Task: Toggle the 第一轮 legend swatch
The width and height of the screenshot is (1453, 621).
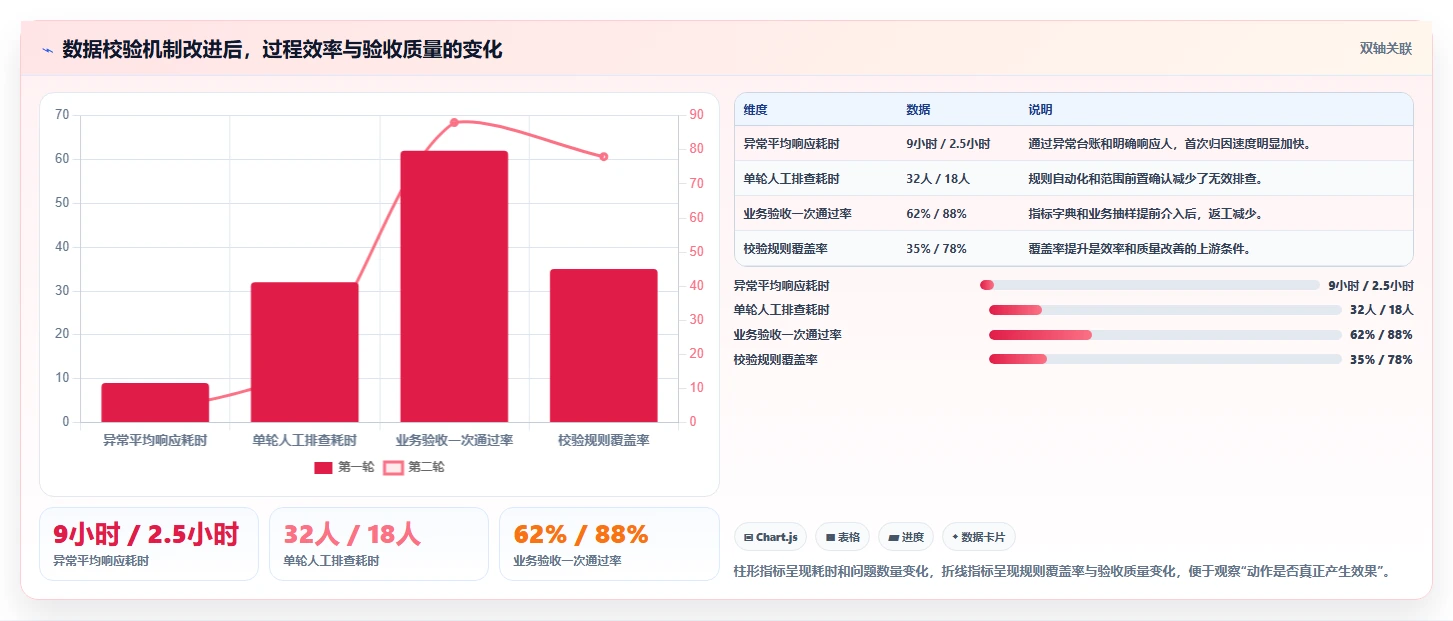Action: point(323,467)
